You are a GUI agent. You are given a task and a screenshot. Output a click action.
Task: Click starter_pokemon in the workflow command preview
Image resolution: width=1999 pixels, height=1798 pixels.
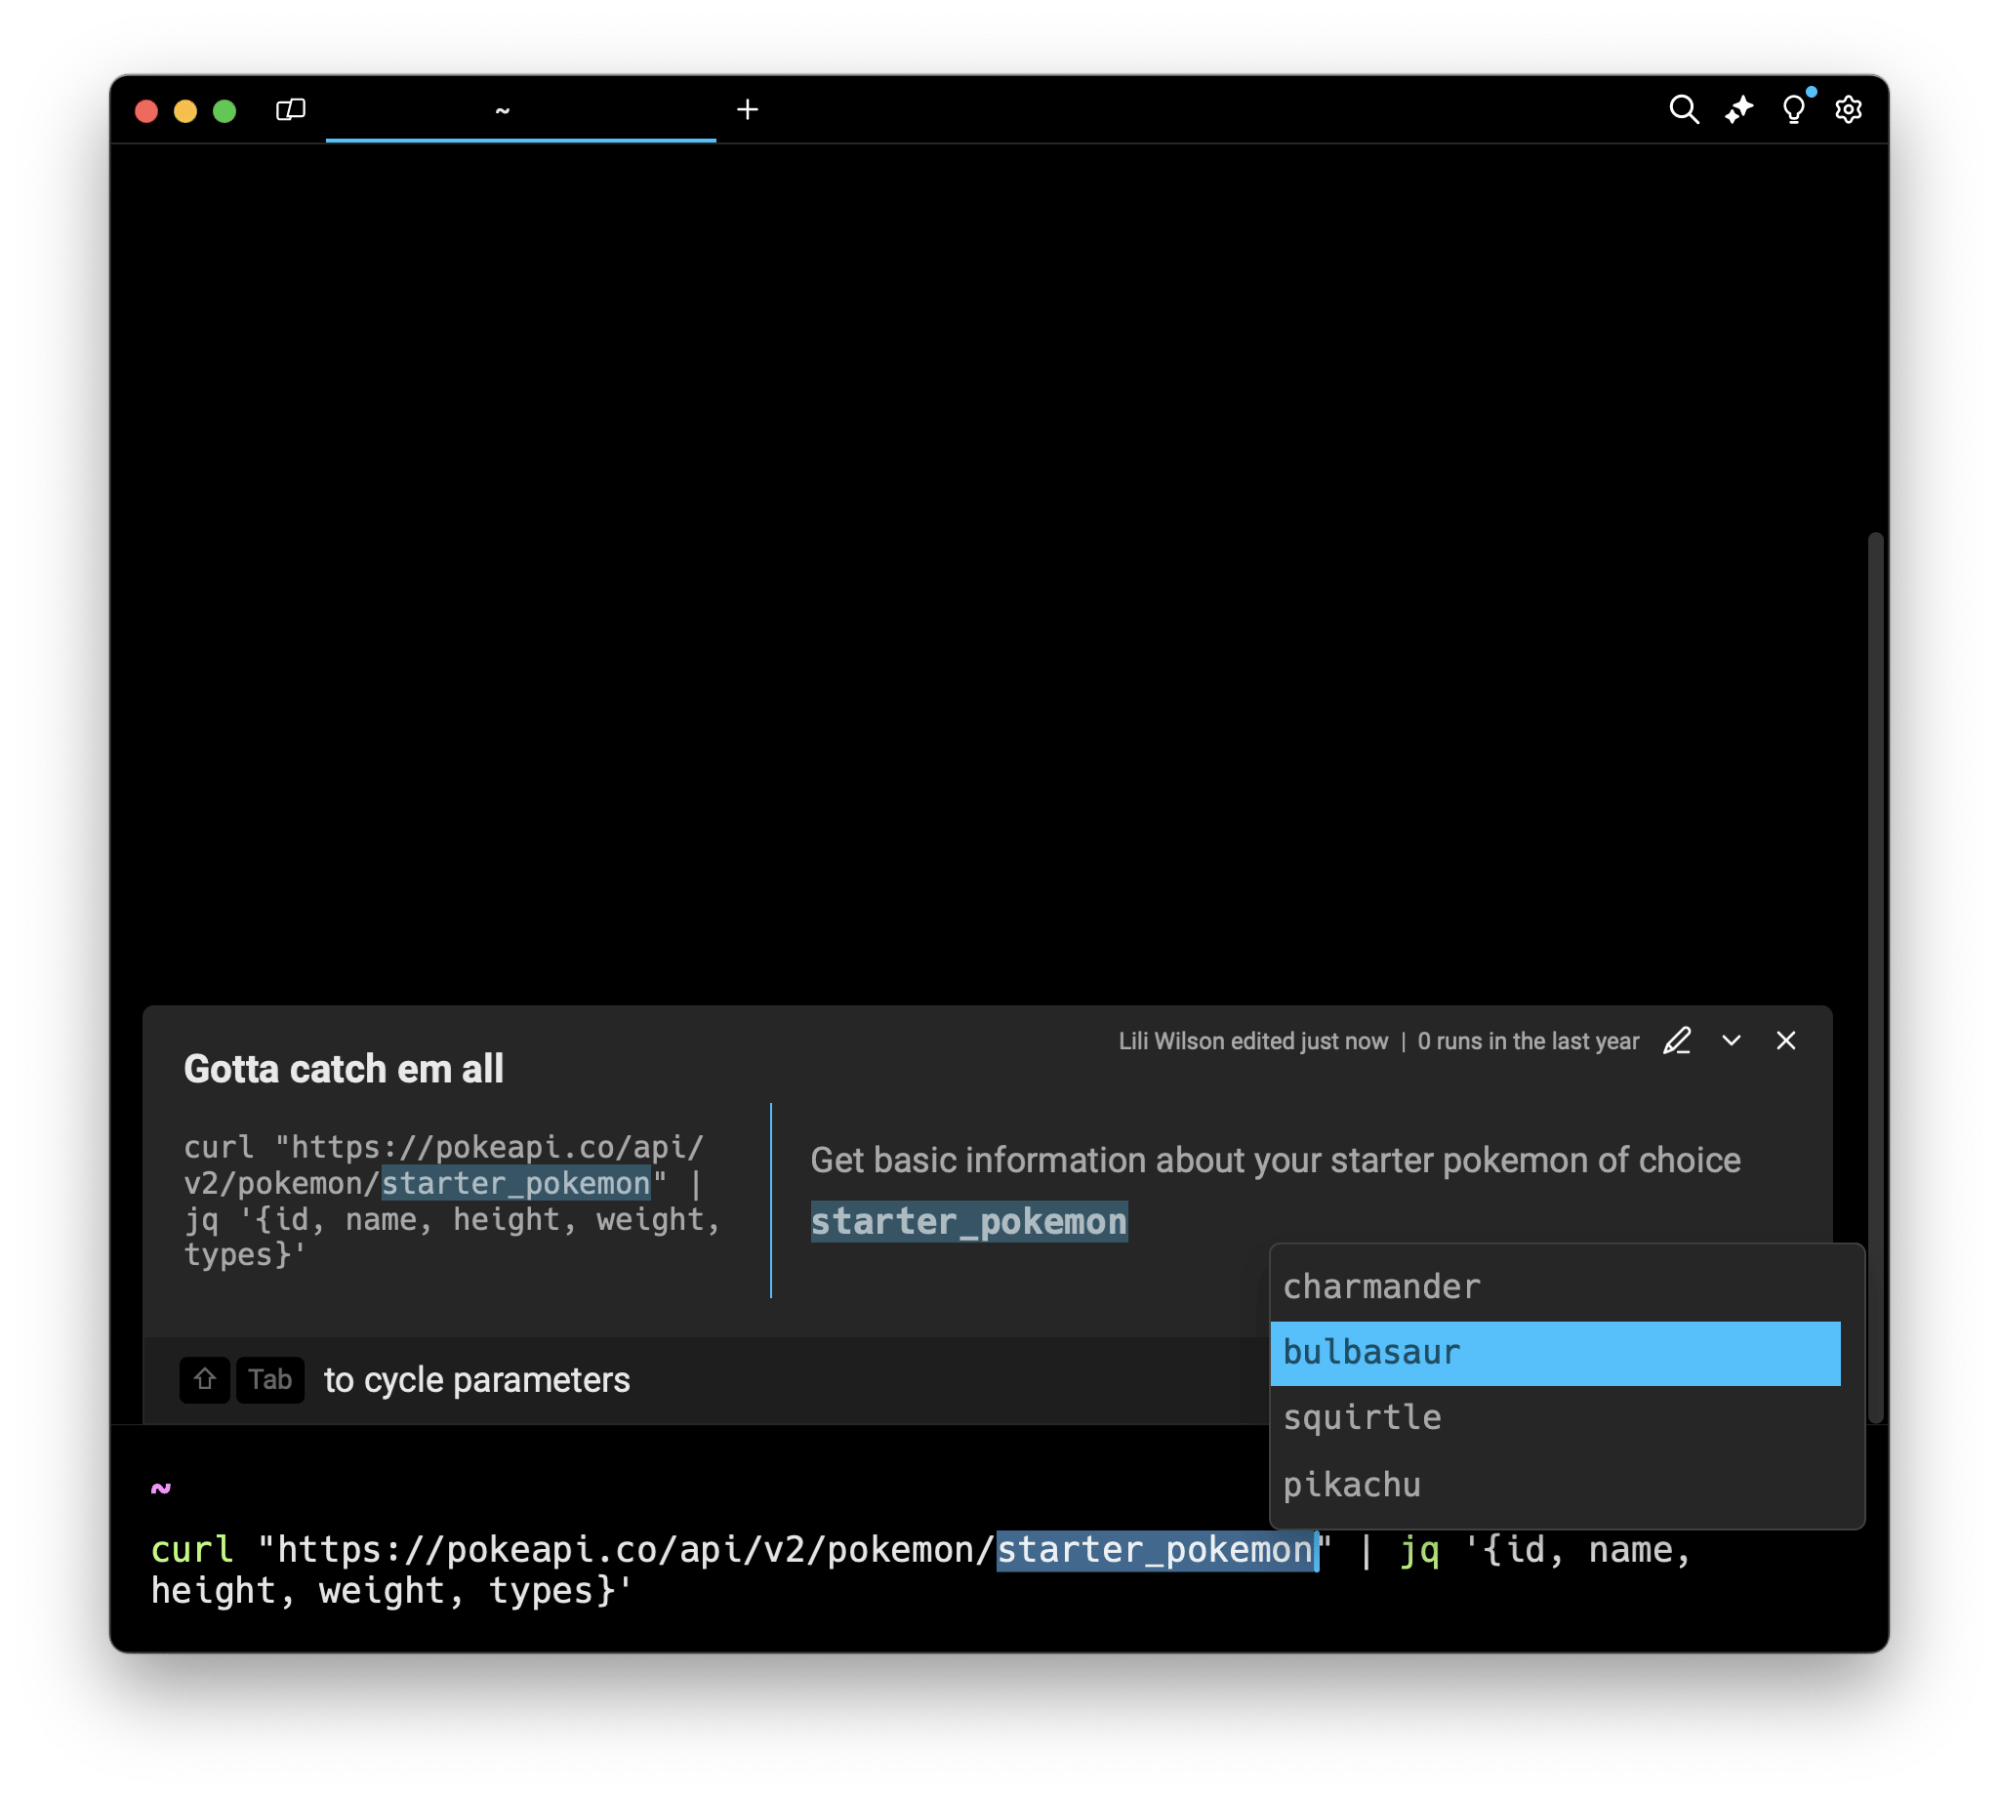(x=516, y=1183)
